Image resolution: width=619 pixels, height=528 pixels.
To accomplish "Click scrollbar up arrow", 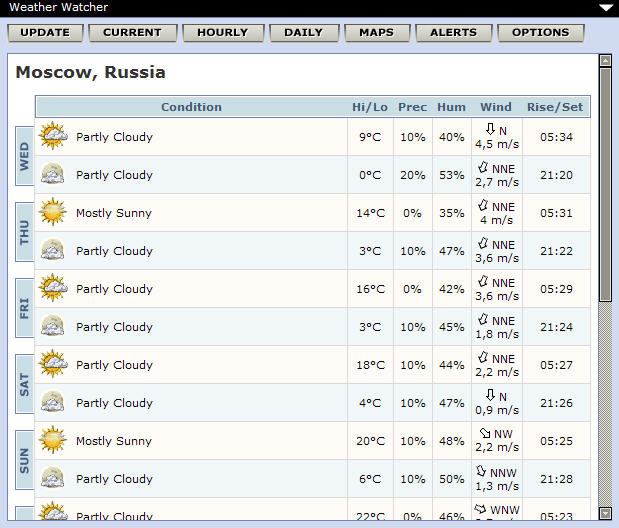I will 605,60.
